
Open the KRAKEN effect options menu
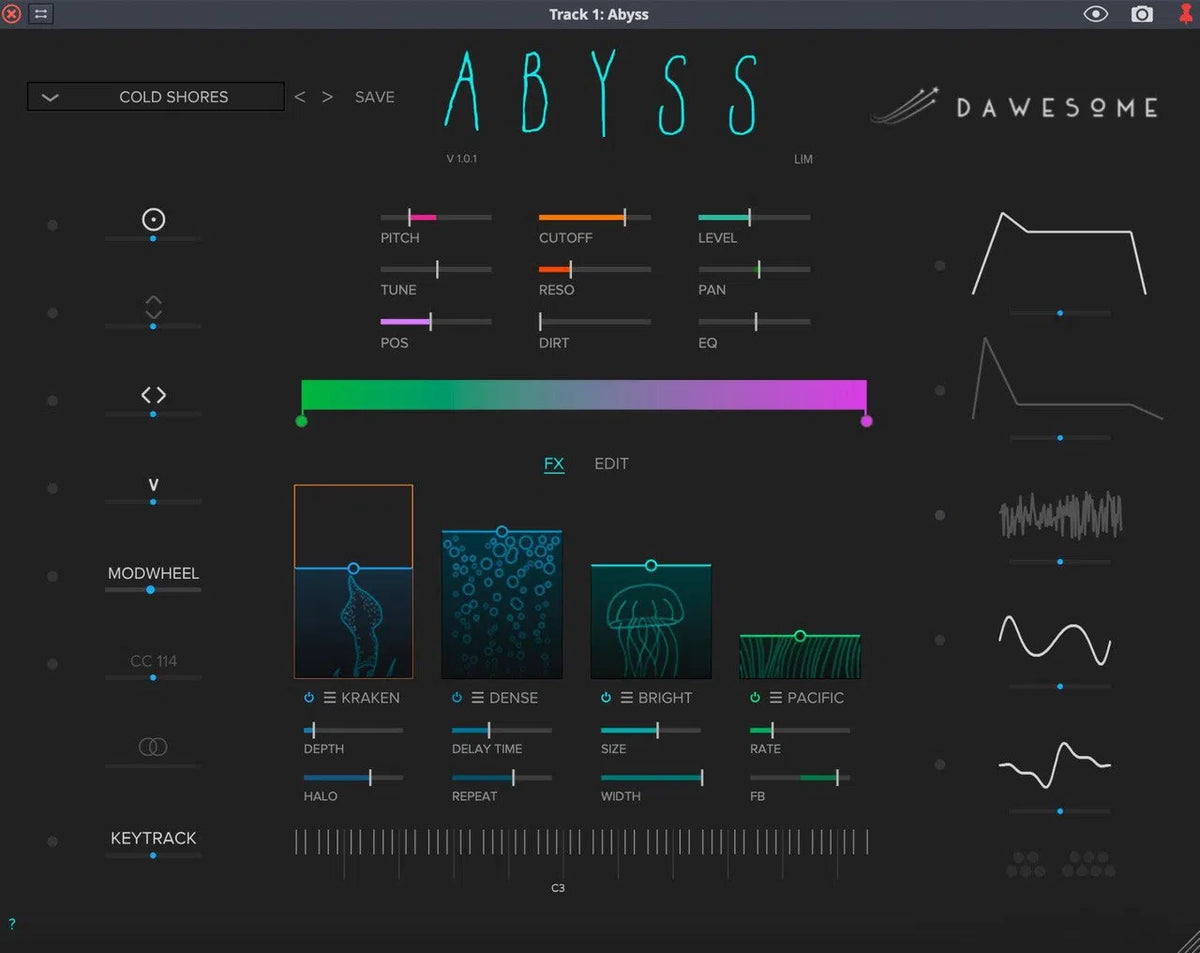point(331,698)
